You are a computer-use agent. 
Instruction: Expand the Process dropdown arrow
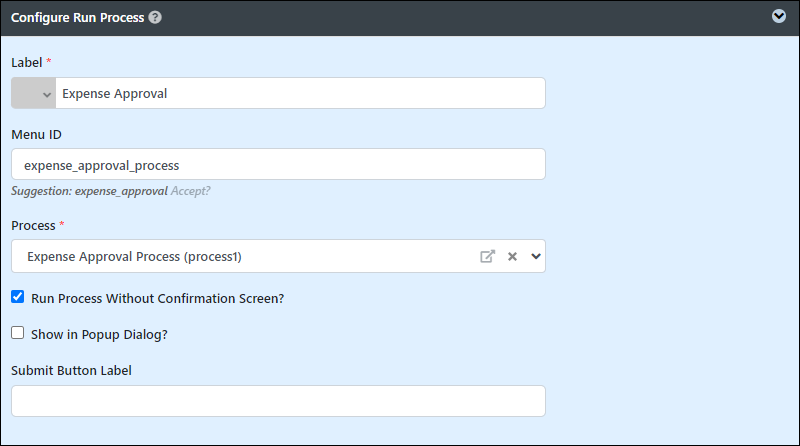click(536, 256)
